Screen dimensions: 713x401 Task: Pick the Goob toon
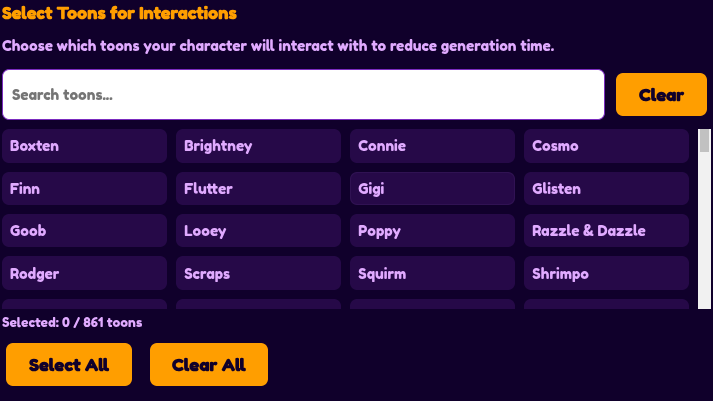coord(85,231)
